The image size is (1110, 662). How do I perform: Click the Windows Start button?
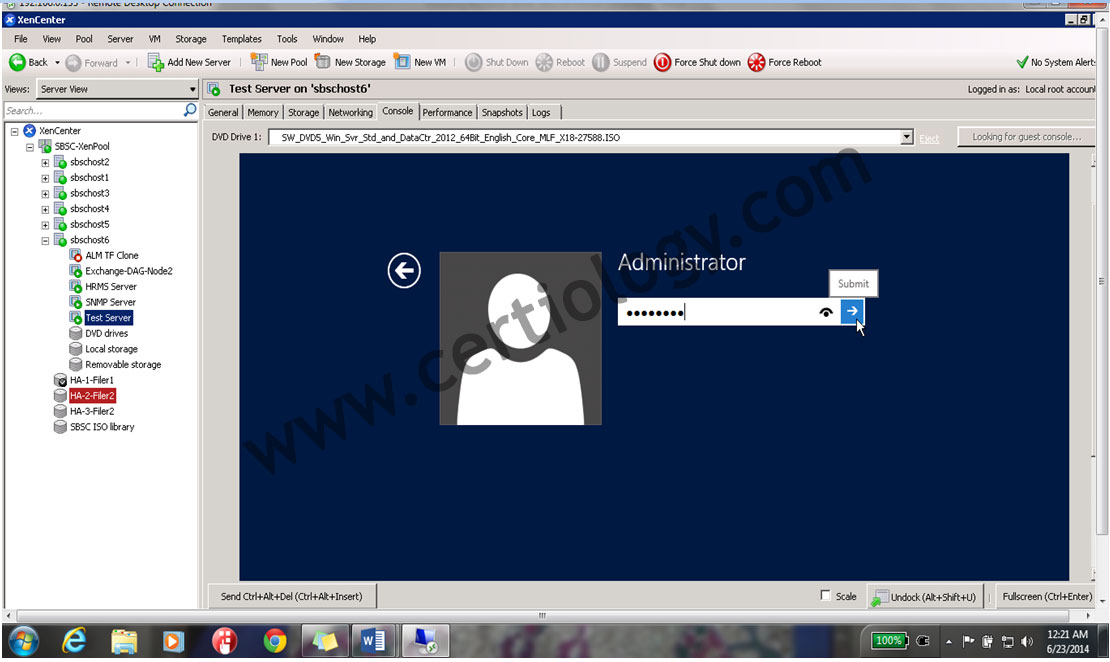pos(23,642)
